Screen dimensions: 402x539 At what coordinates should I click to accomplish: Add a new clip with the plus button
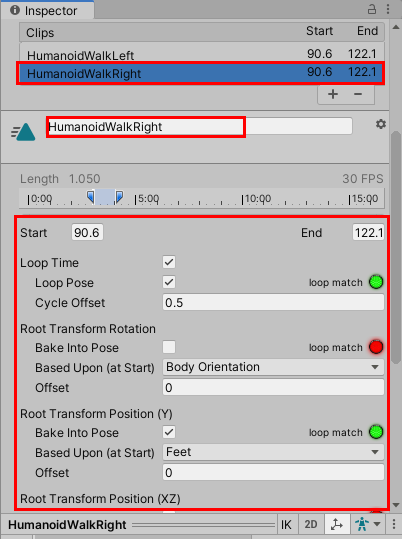tap(333, 94)
